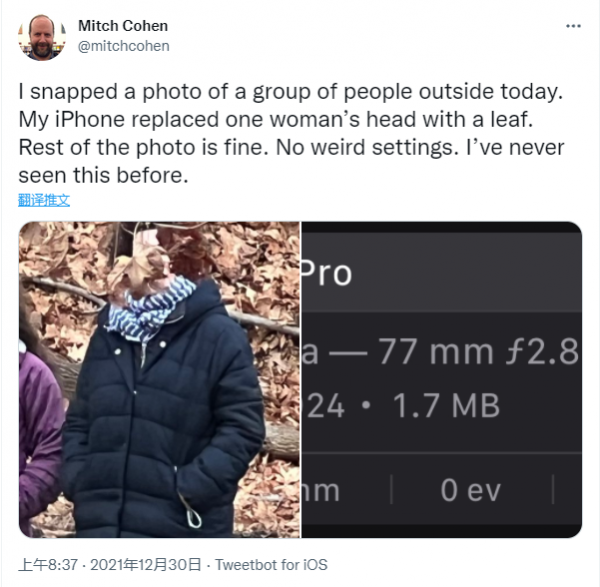This screenshot has height=587, width=600.
Task: Open Mitch Cohen's profile picture
Action: click(42, 37)
